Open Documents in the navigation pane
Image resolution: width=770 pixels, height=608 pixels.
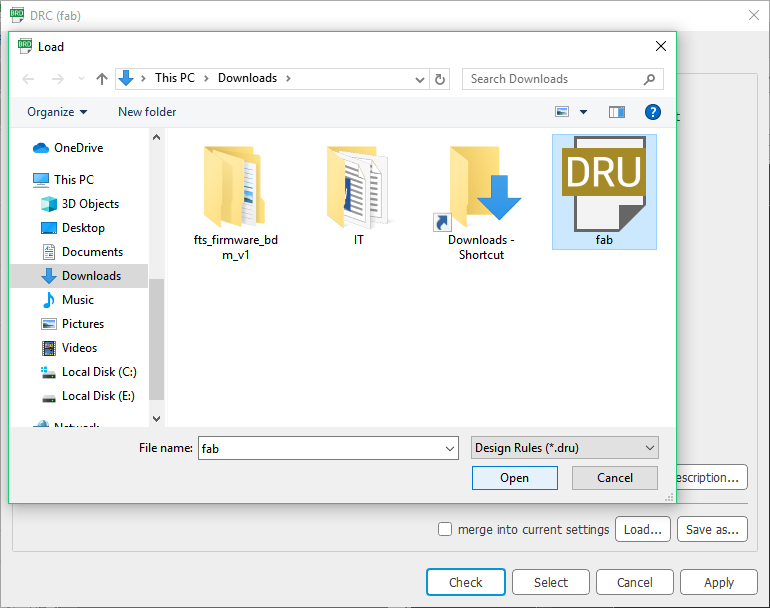pyautogui.click(x=82, y=252)
